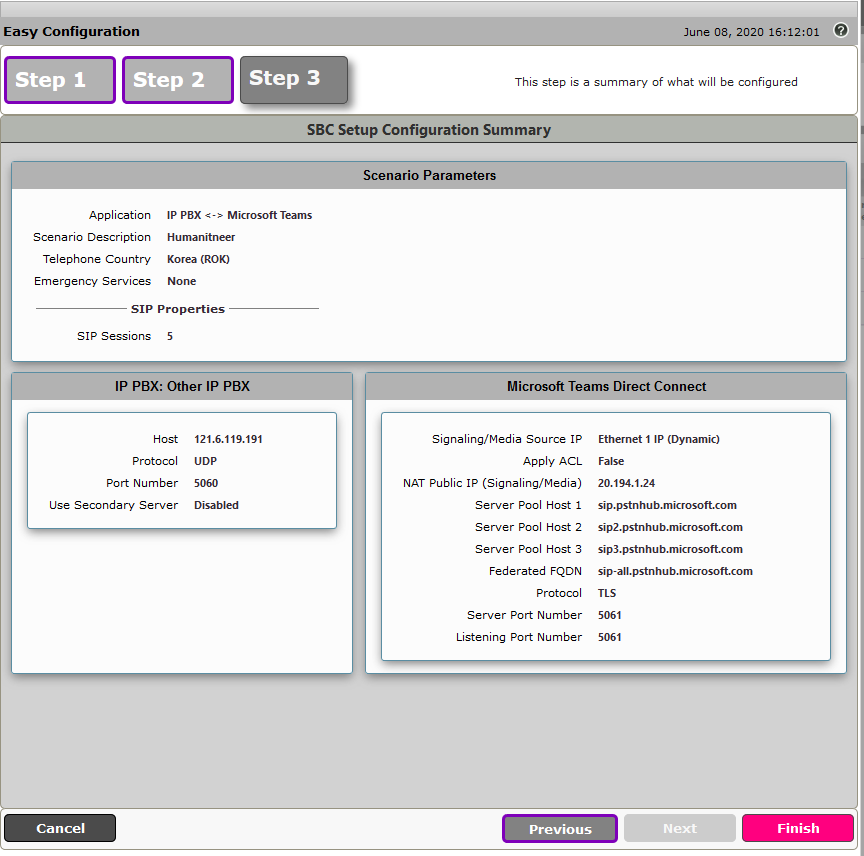Click the port number 5060
The width and height of the screenshot is (864, 856).
206,483
